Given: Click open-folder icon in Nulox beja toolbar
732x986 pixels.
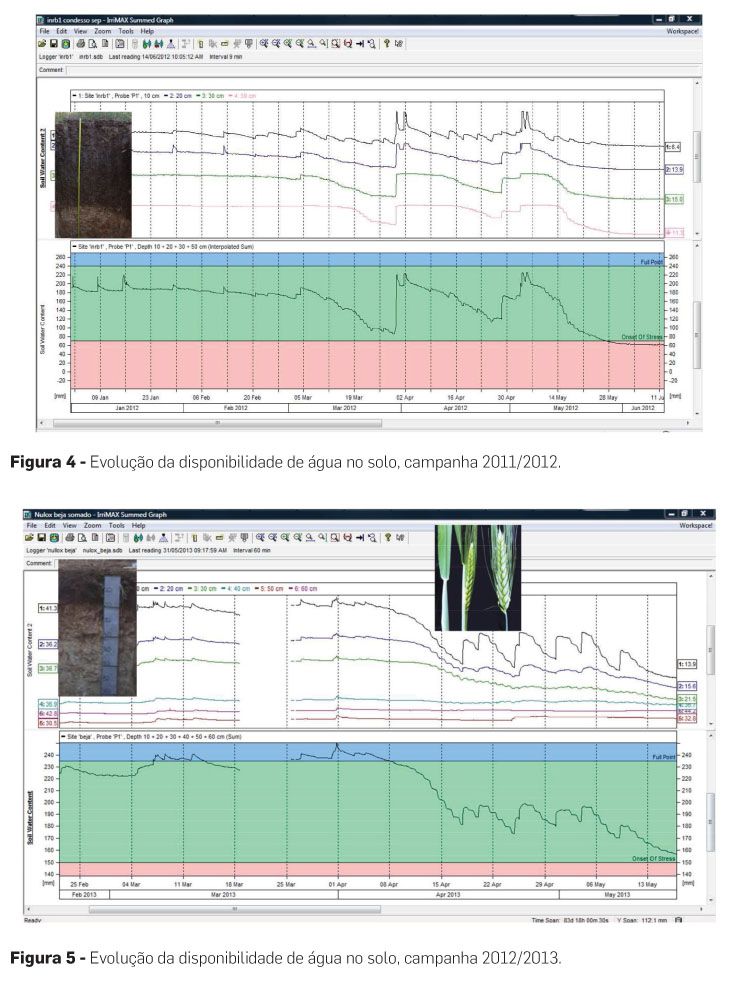Looking at the screenshot, I should click(30, 538).
